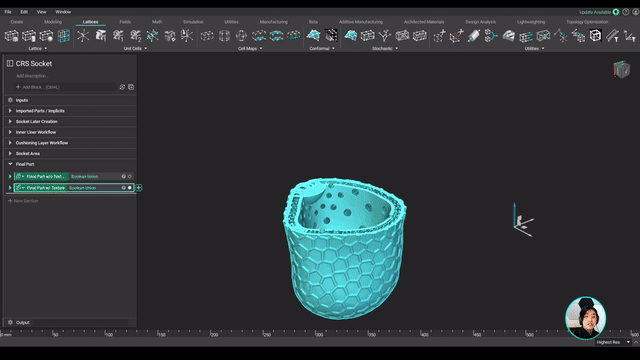Screen dimensions: 640x360
Task: Switch to the Create ribbon tab
Action: (17, 22)
